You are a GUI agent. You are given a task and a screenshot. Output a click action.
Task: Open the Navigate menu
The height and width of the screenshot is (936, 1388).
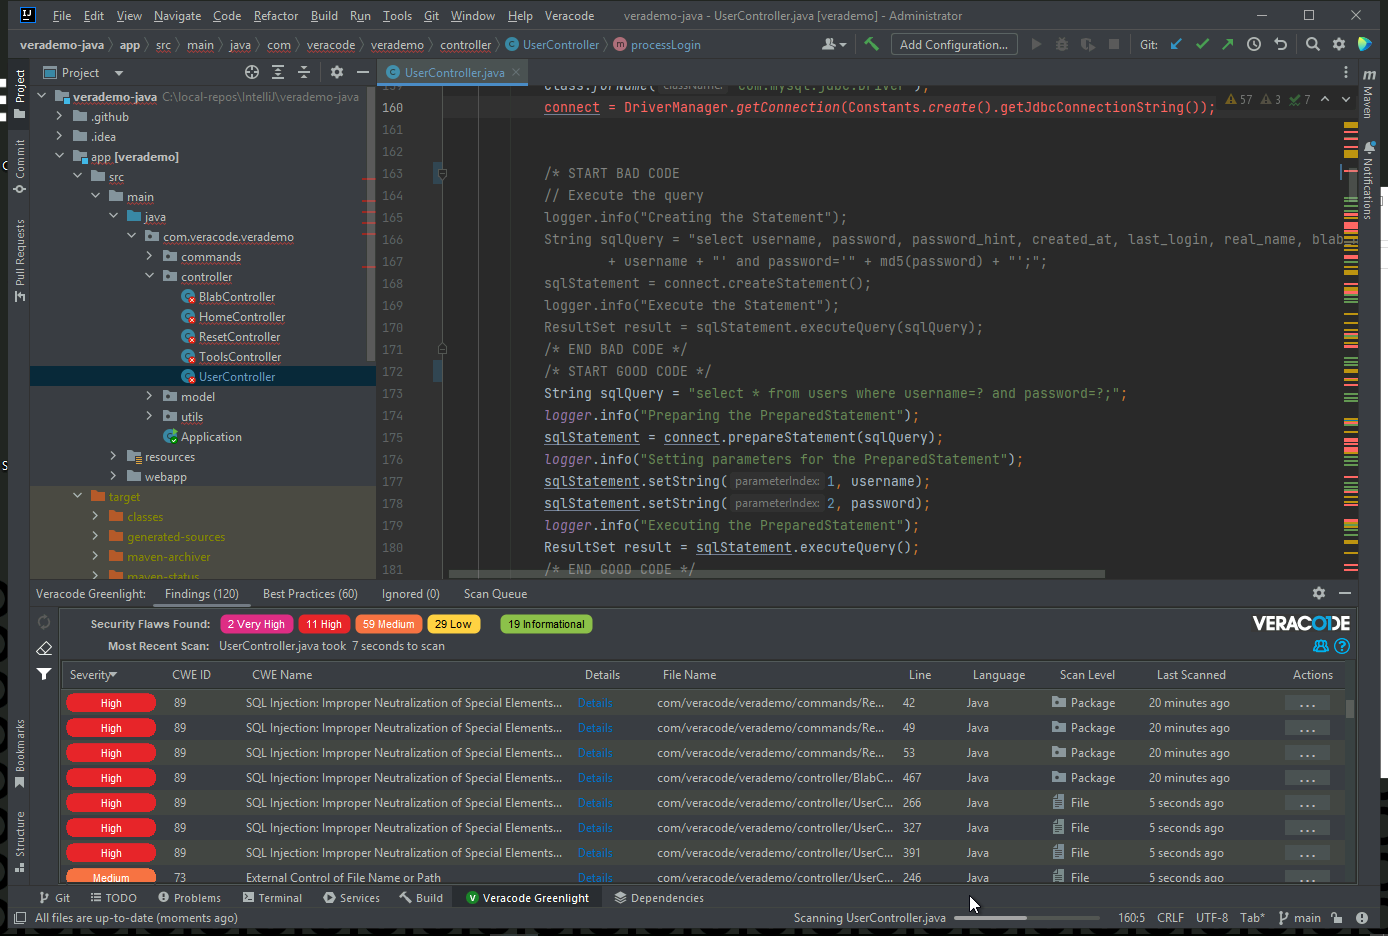coord(177,16)
